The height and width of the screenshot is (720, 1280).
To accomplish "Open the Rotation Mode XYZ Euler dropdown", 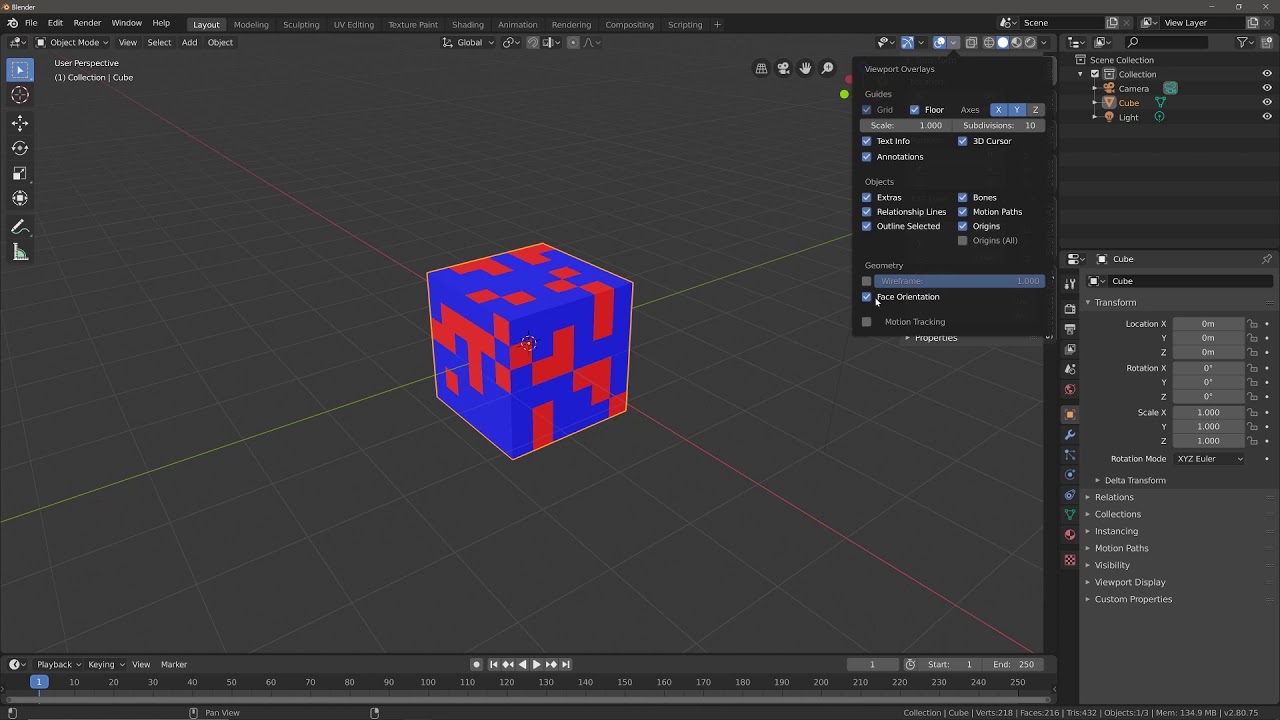I will (1209, 458).
